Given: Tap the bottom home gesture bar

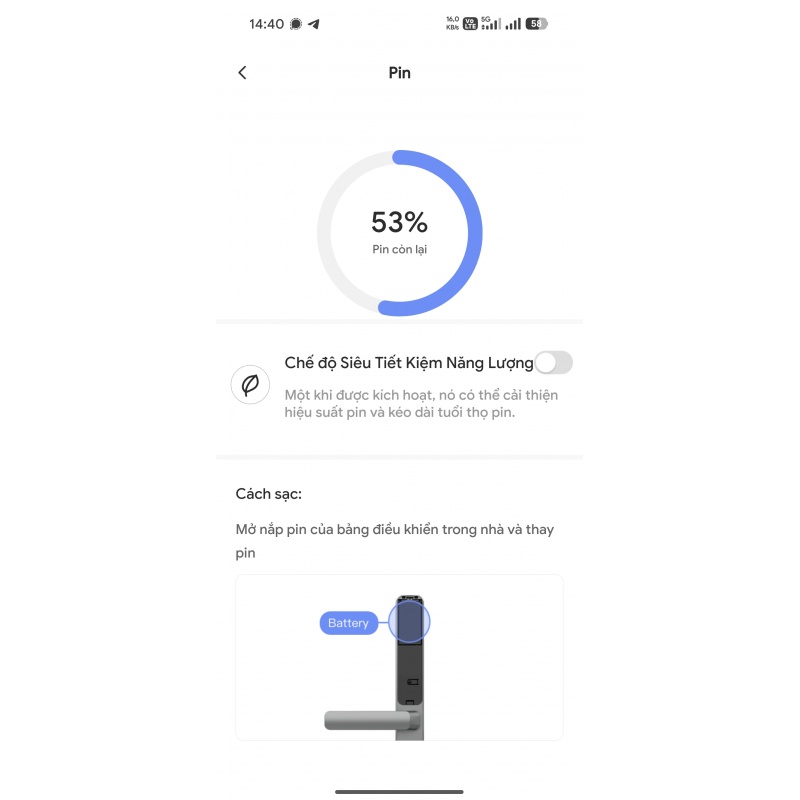Looking at the screenshot, I should 399,791.
